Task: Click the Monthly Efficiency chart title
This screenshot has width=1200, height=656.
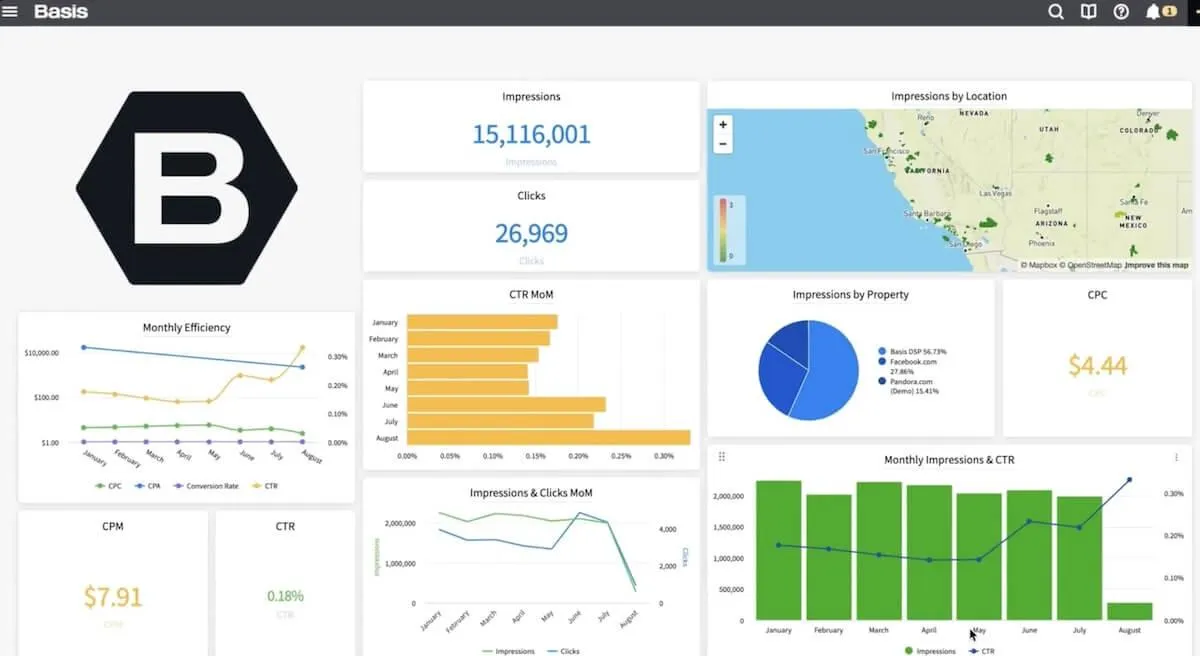Action: coord(186,327)
